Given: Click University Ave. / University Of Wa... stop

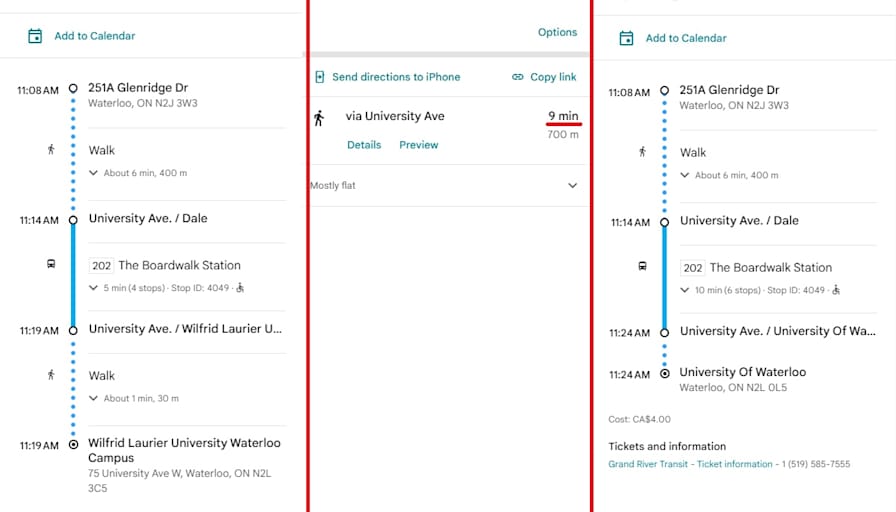Looking at the screenshot, I should 777,331.
